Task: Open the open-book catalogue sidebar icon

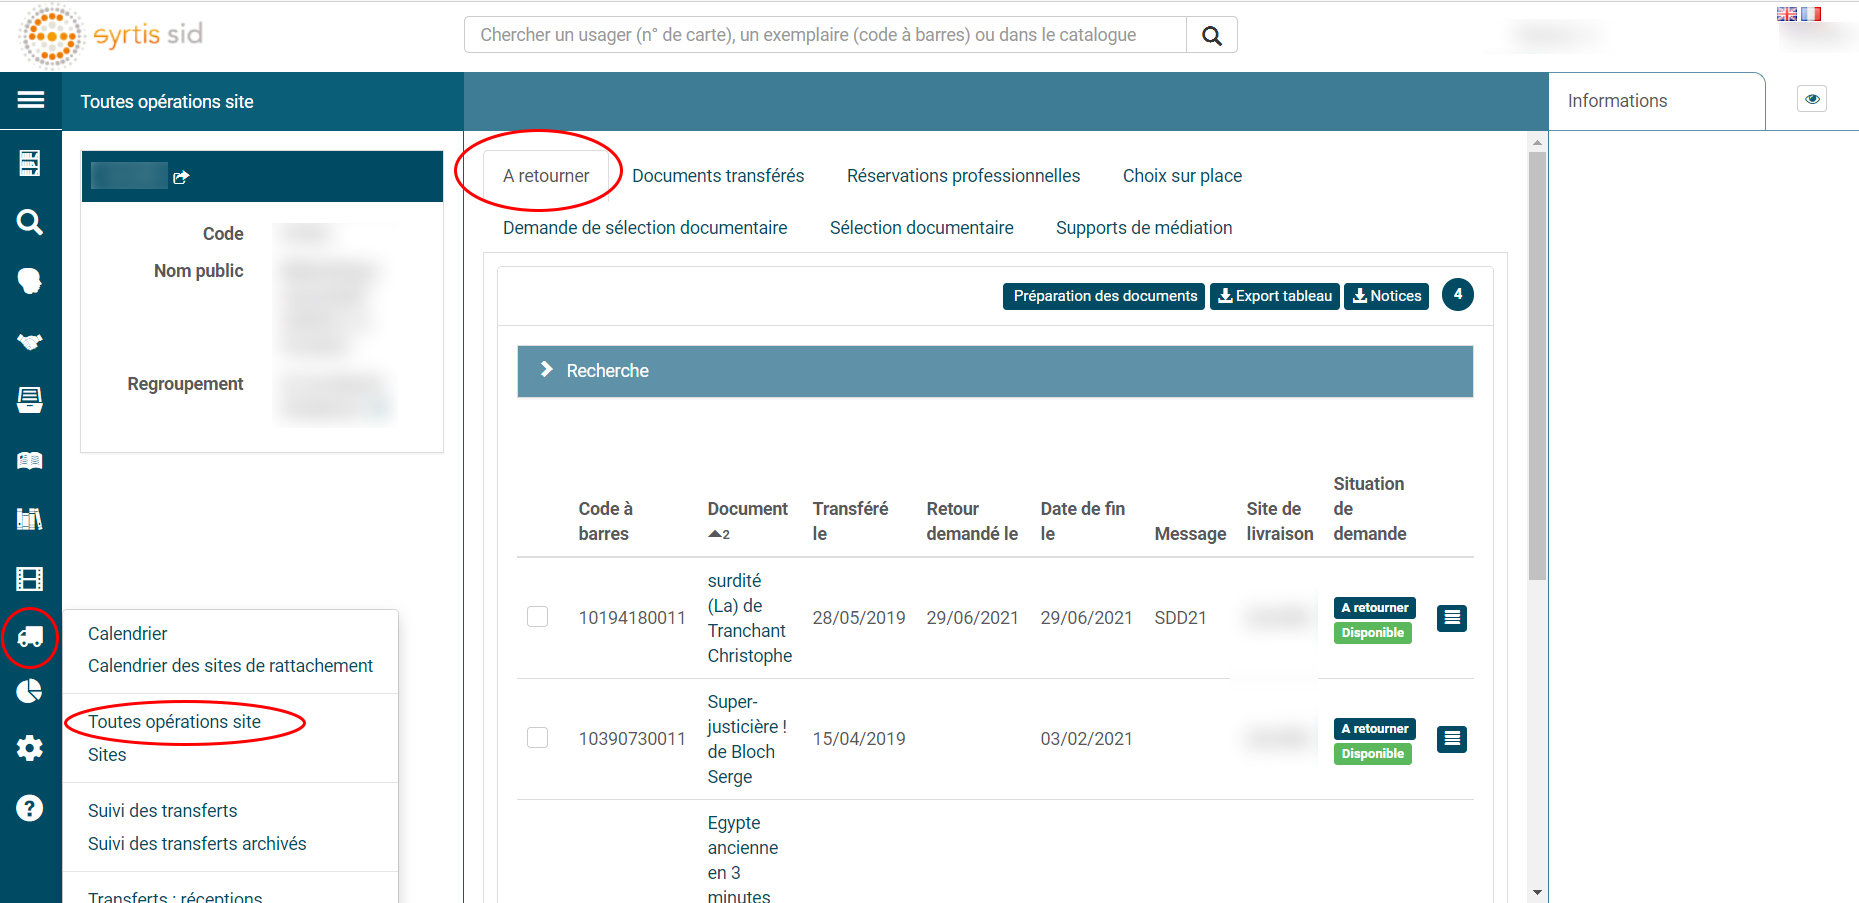Action: (x=30, y=460)
